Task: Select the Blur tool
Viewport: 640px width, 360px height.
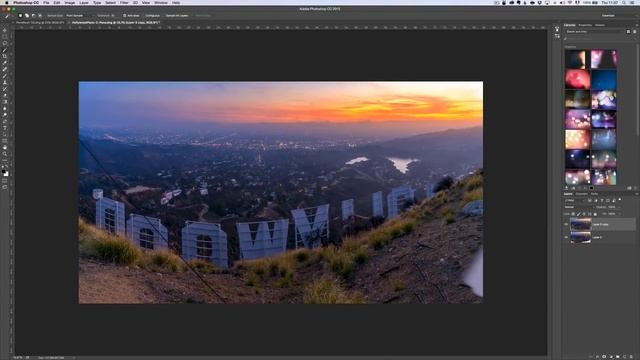Action: pyautogui.click(x=5, y=109)
